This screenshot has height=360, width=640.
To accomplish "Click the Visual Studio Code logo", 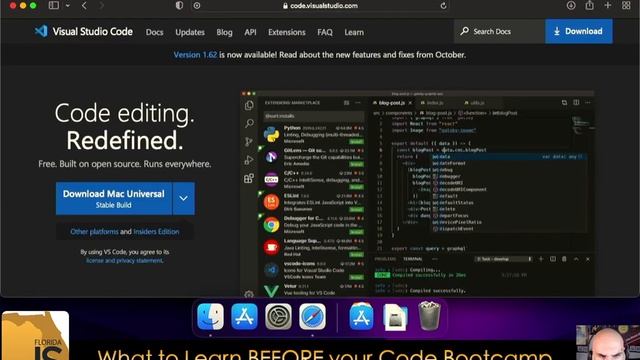I will (x=84, y=31).
